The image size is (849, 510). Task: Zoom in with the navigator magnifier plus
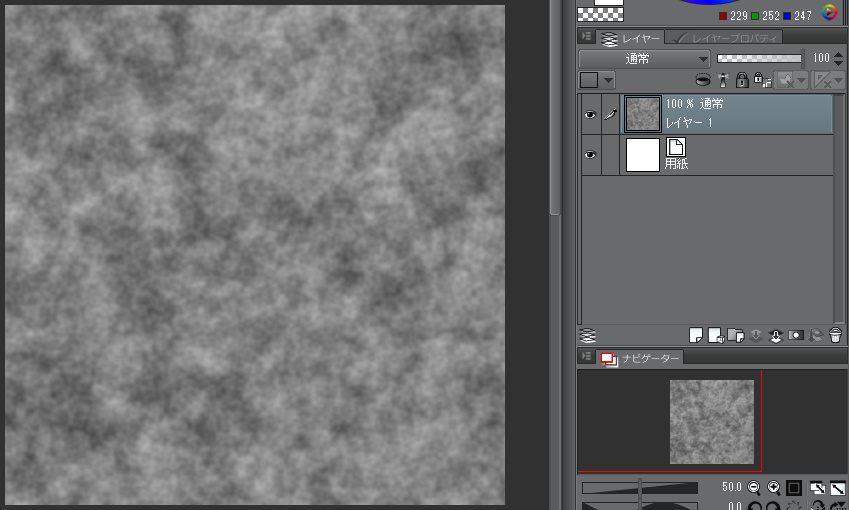(x=773, y=488)
